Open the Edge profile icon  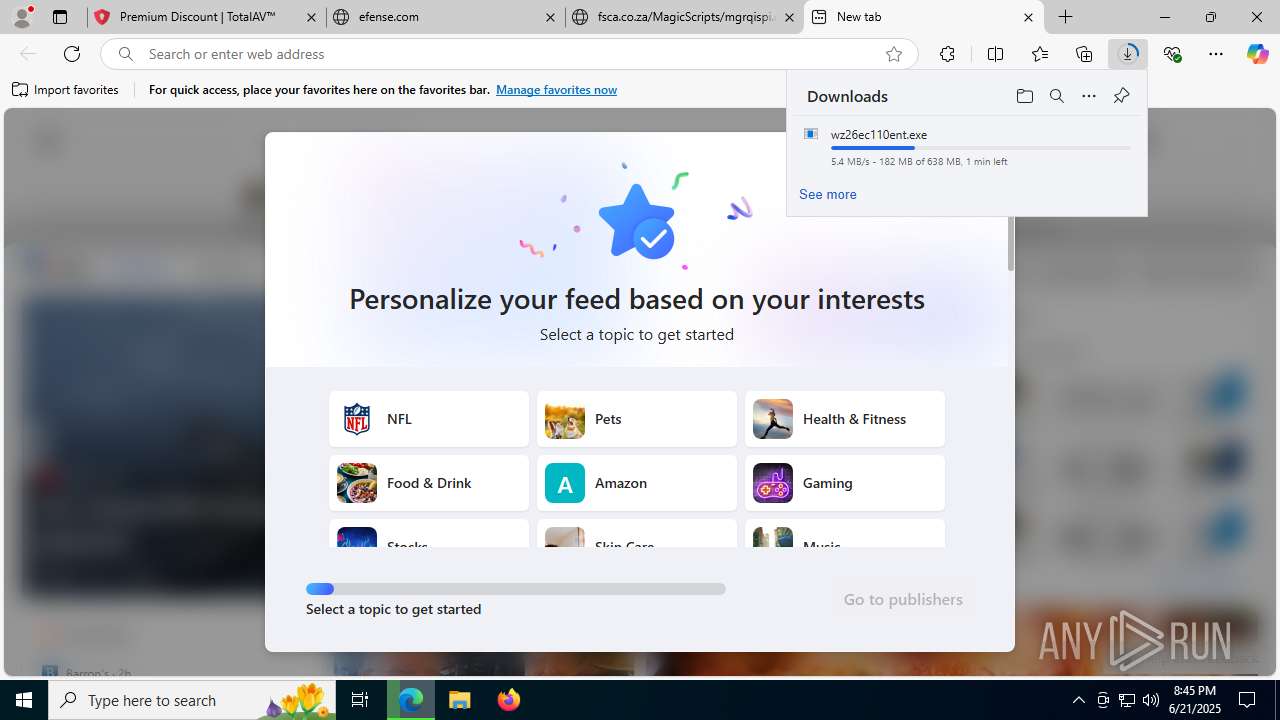click(22, 17)
